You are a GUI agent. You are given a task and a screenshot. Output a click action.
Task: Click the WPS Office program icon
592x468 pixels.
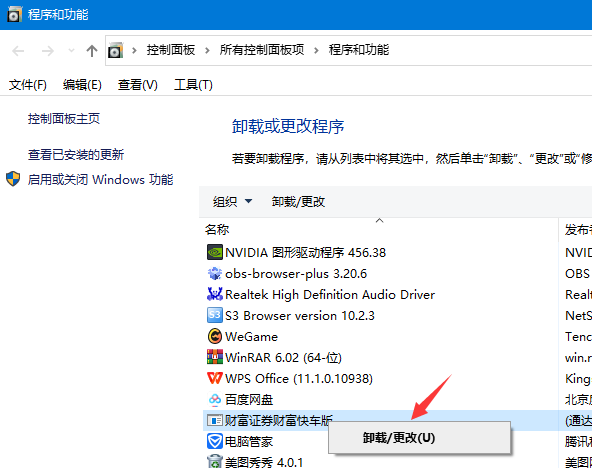pos(215,378)
